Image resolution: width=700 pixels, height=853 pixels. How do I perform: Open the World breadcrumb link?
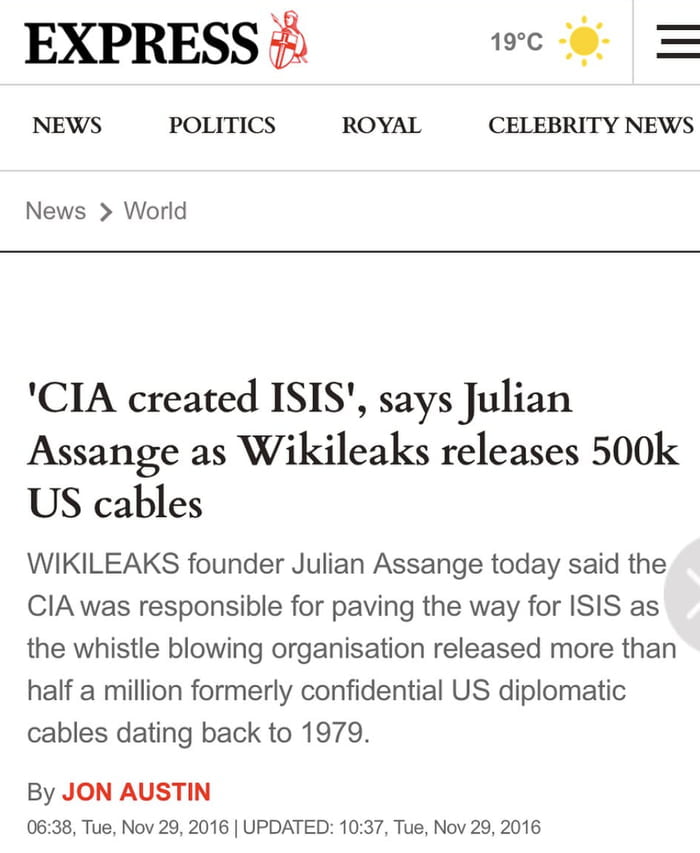pos(155,211)
